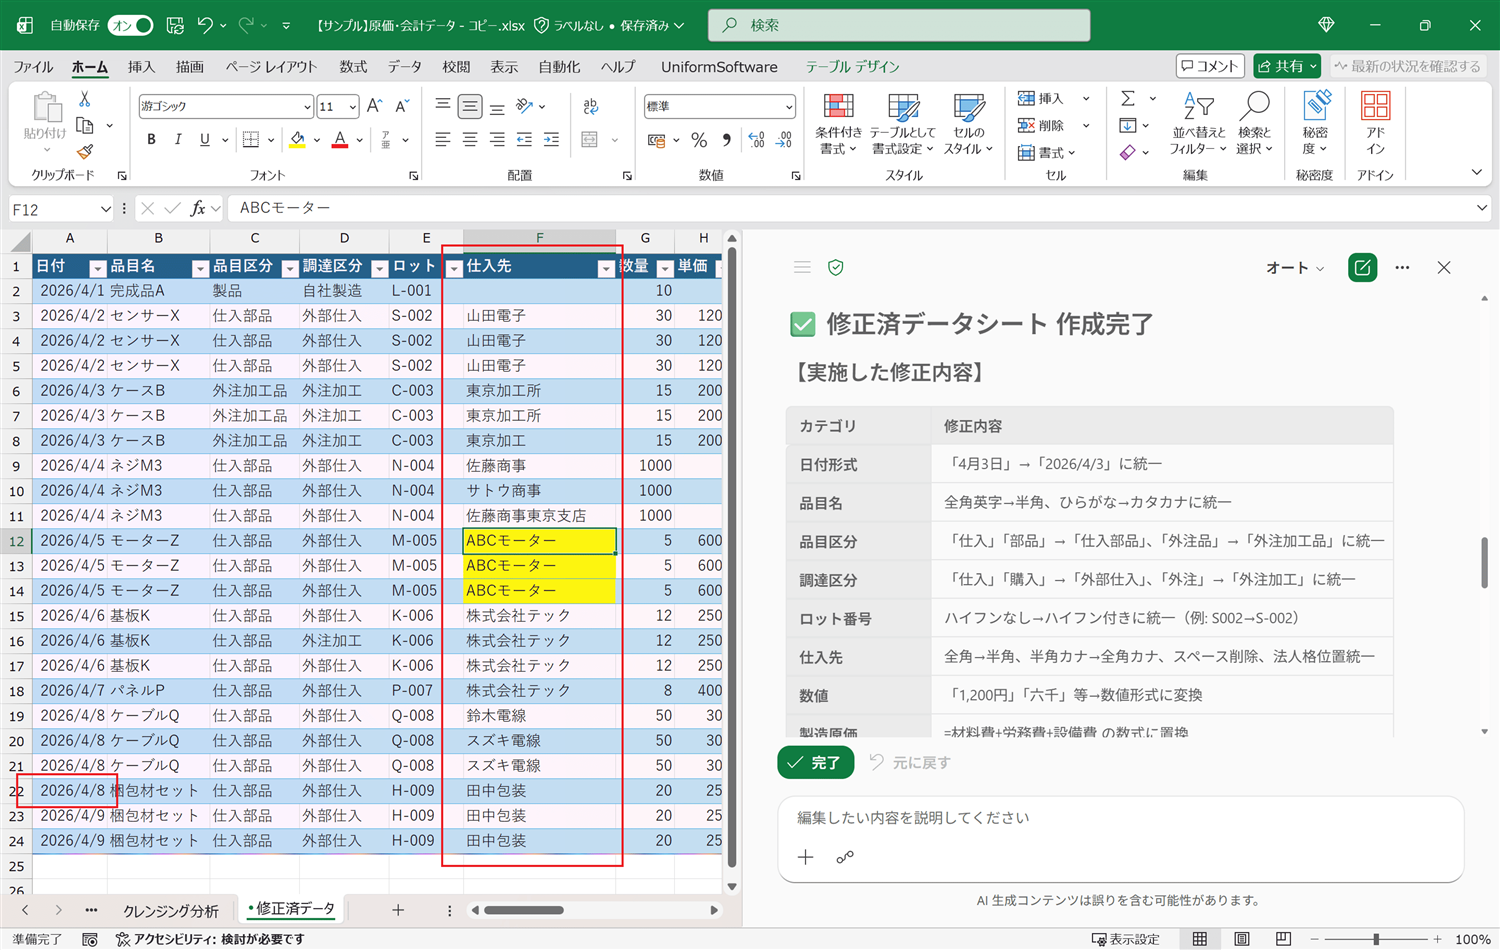Click the Percent Style icon
Viewport: 1500px width, 950px height.
tap(699, 140)
